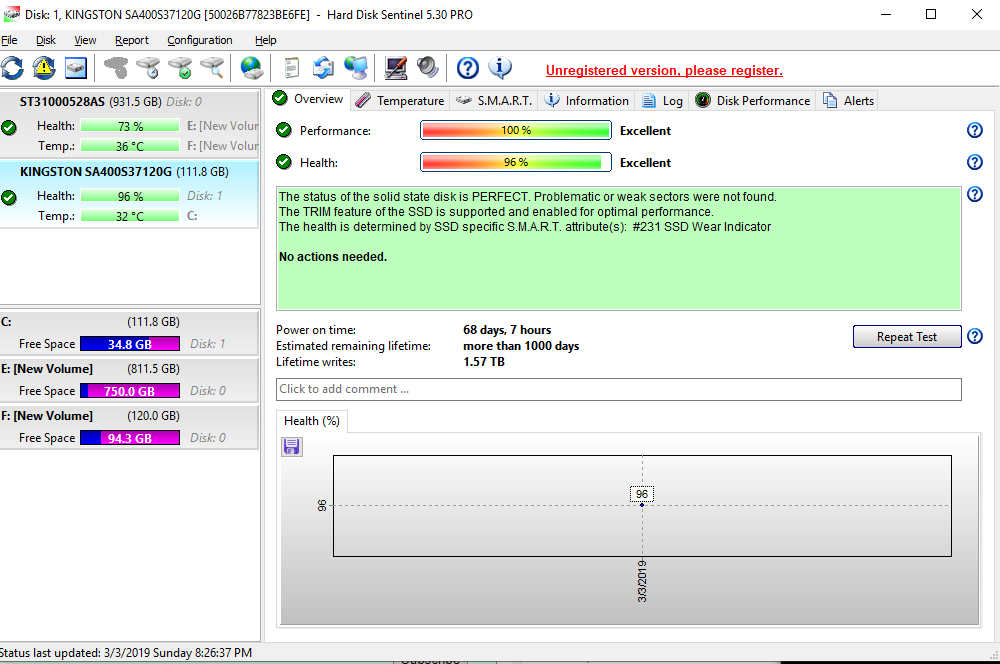Click the Repeat Test button
Screen dimensions: 1000x664
click(906, 337)
